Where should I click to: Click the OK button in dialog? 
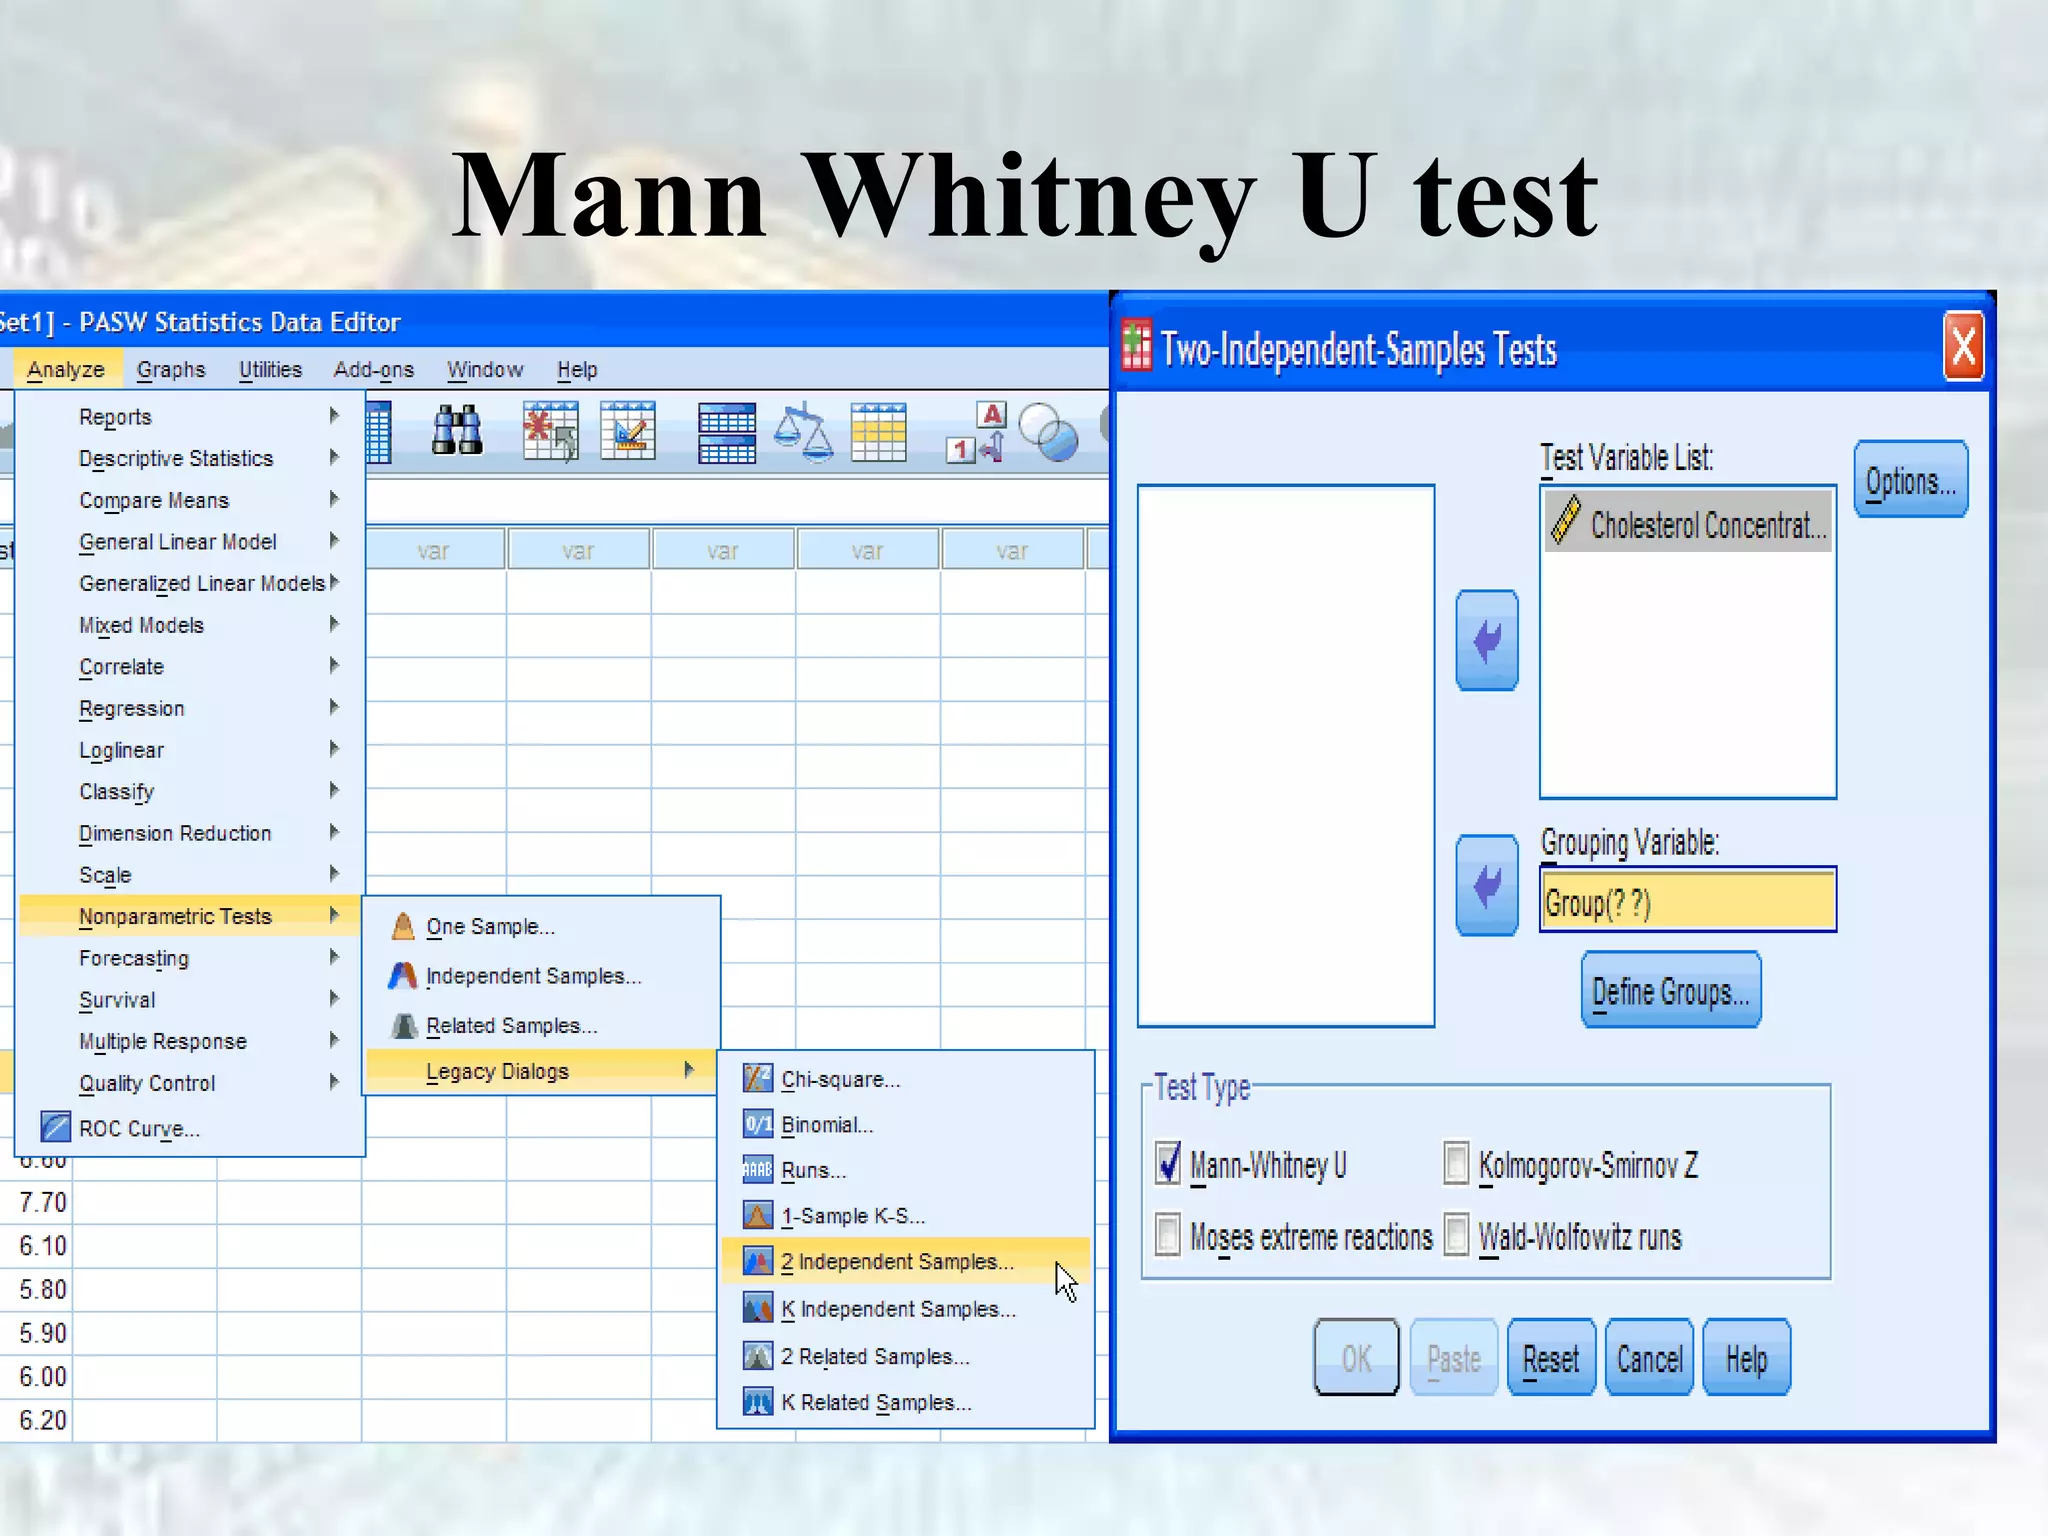[1356, 1357]
